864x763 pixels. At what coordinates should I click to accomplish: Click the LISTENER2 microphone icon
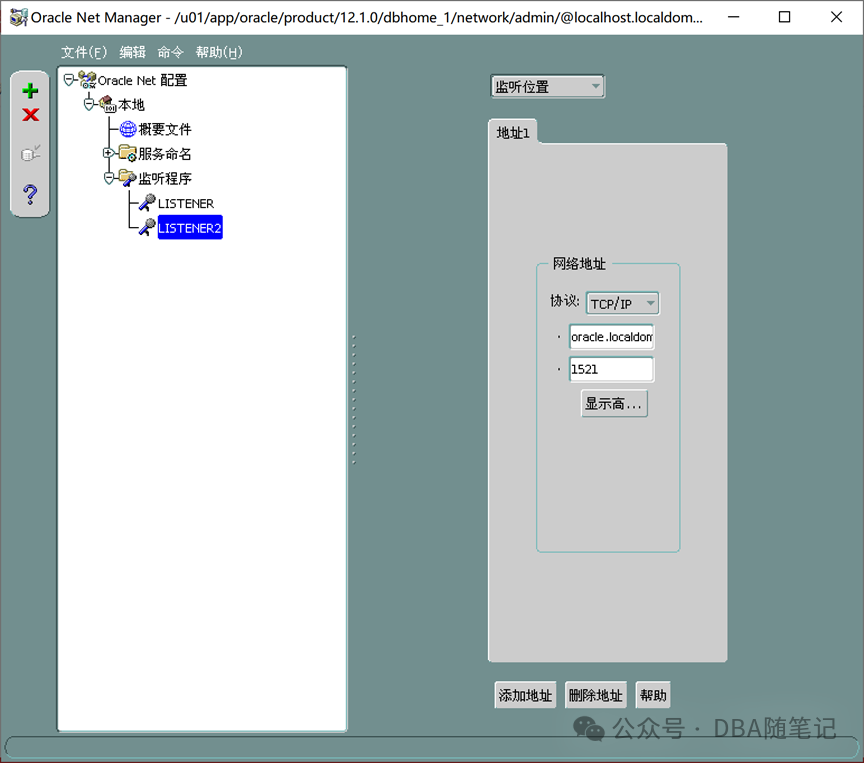coord(147,227)
